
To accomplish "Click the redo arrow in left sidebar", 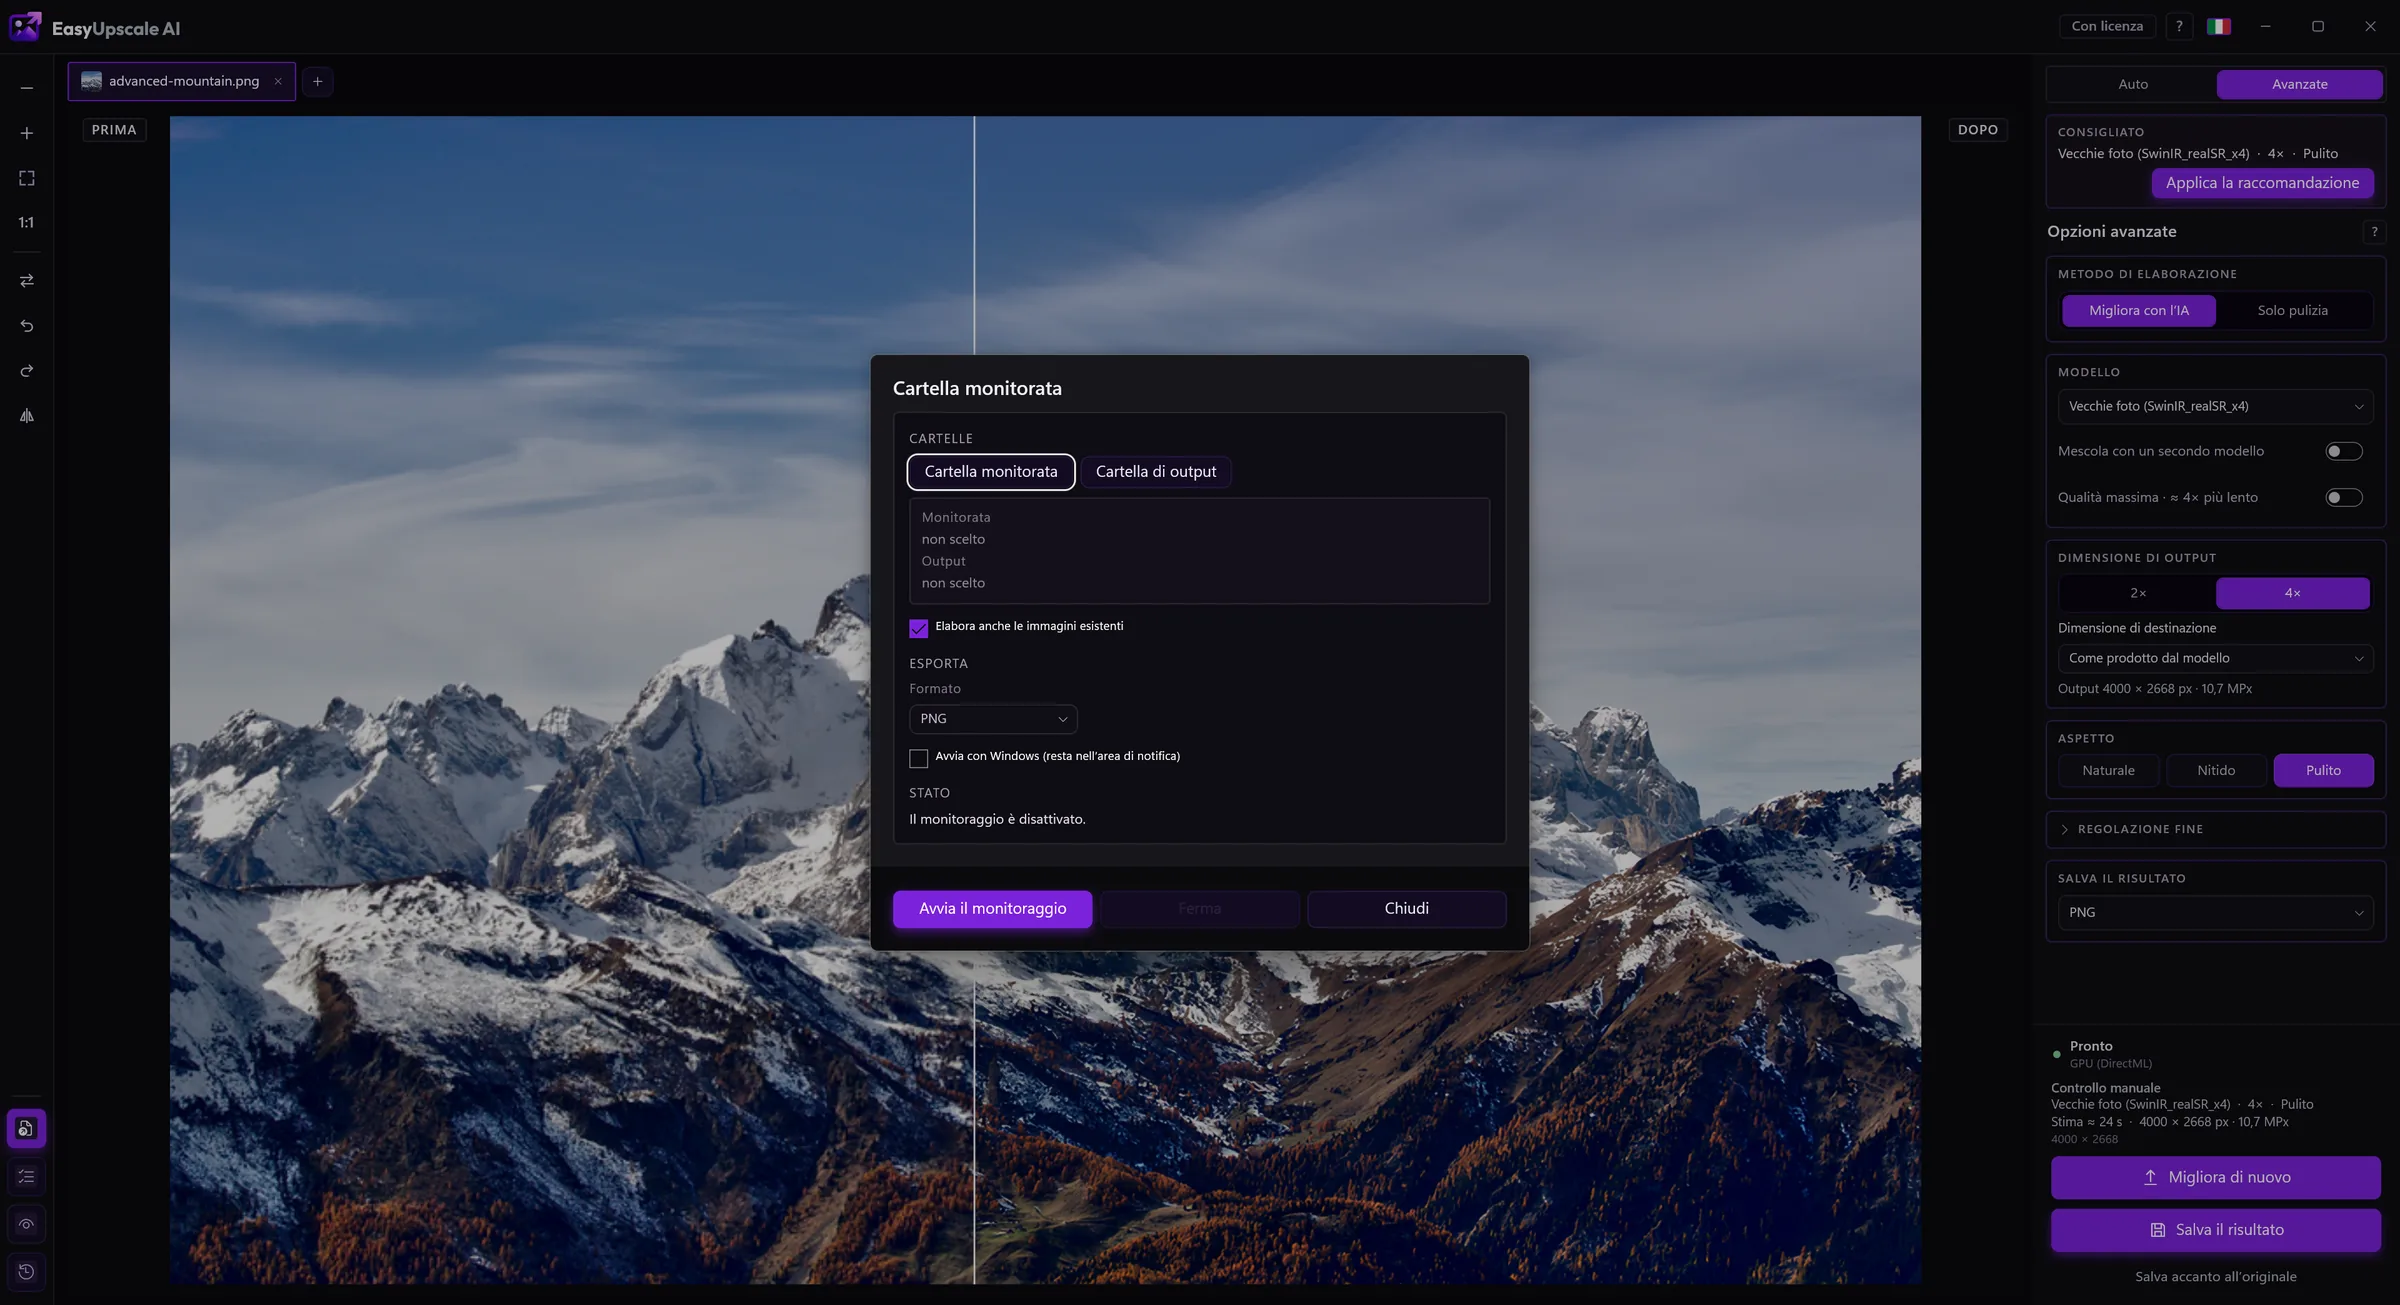I will coord(27,371).
